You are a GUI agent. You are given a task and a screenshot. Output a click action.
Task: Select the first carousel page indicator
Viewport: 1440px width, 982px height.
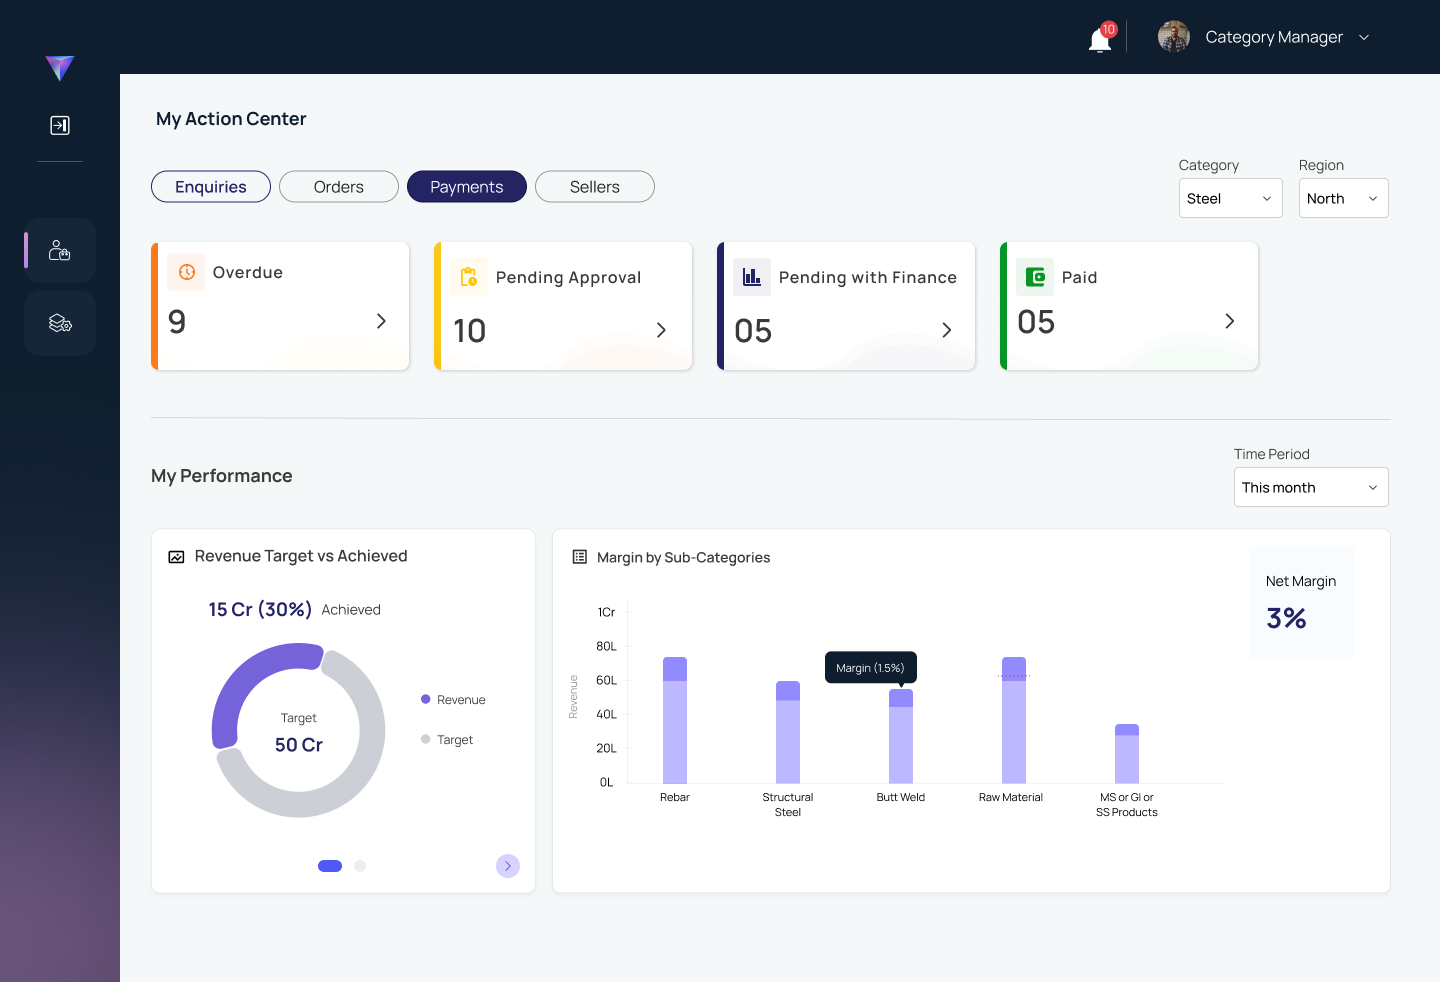(330, 866)
